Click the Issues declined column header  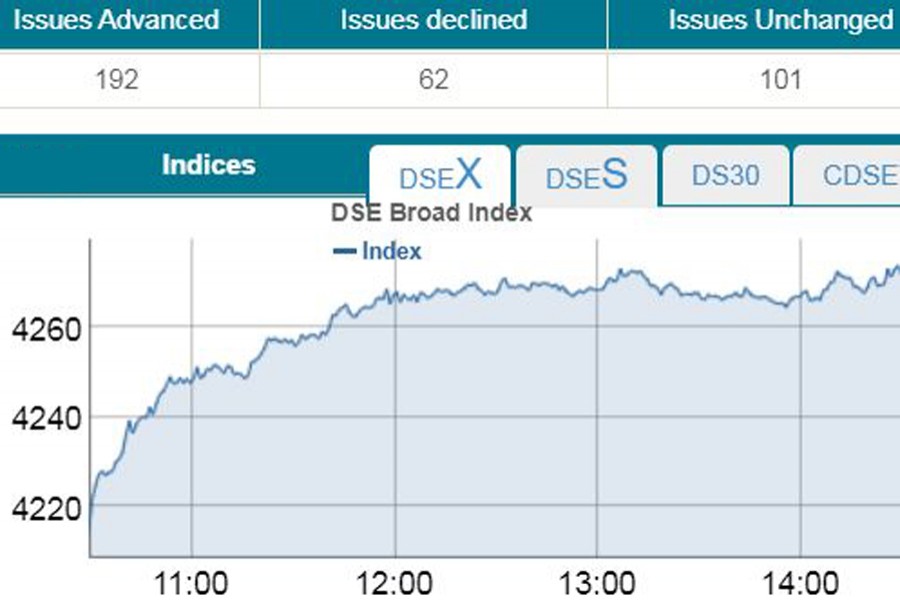(x=433, y=20)
